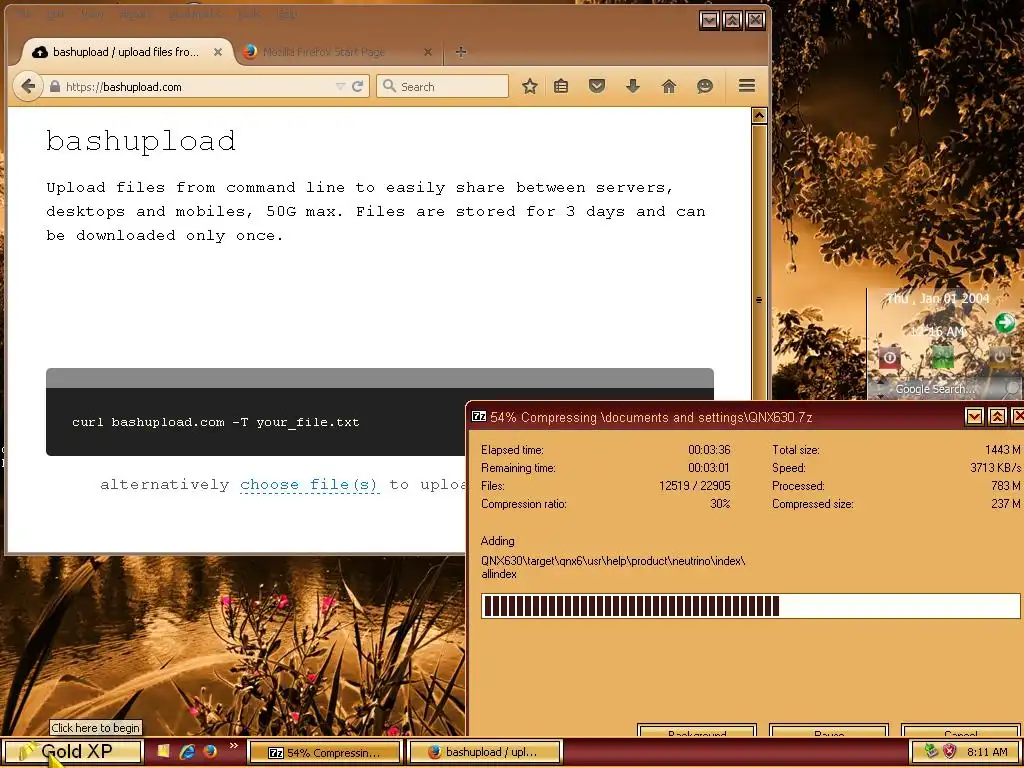Click the curl bashupload.com command text
The height and width of the screenshot is (768, 1024).
216,422
